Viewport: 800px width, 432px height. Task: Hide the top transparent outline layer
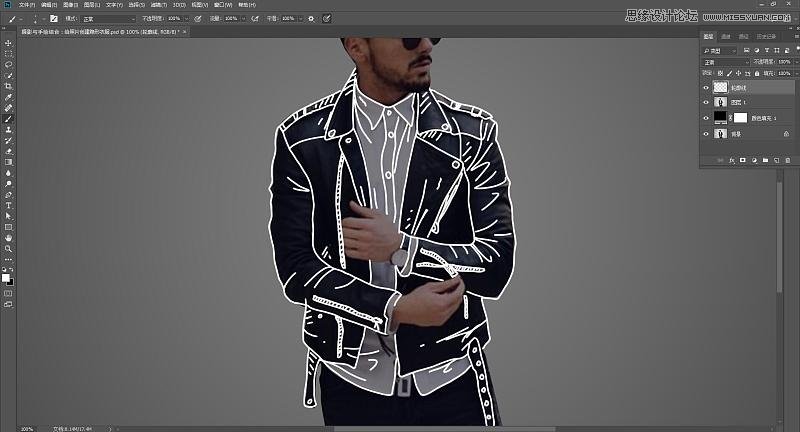coord(706,88)
